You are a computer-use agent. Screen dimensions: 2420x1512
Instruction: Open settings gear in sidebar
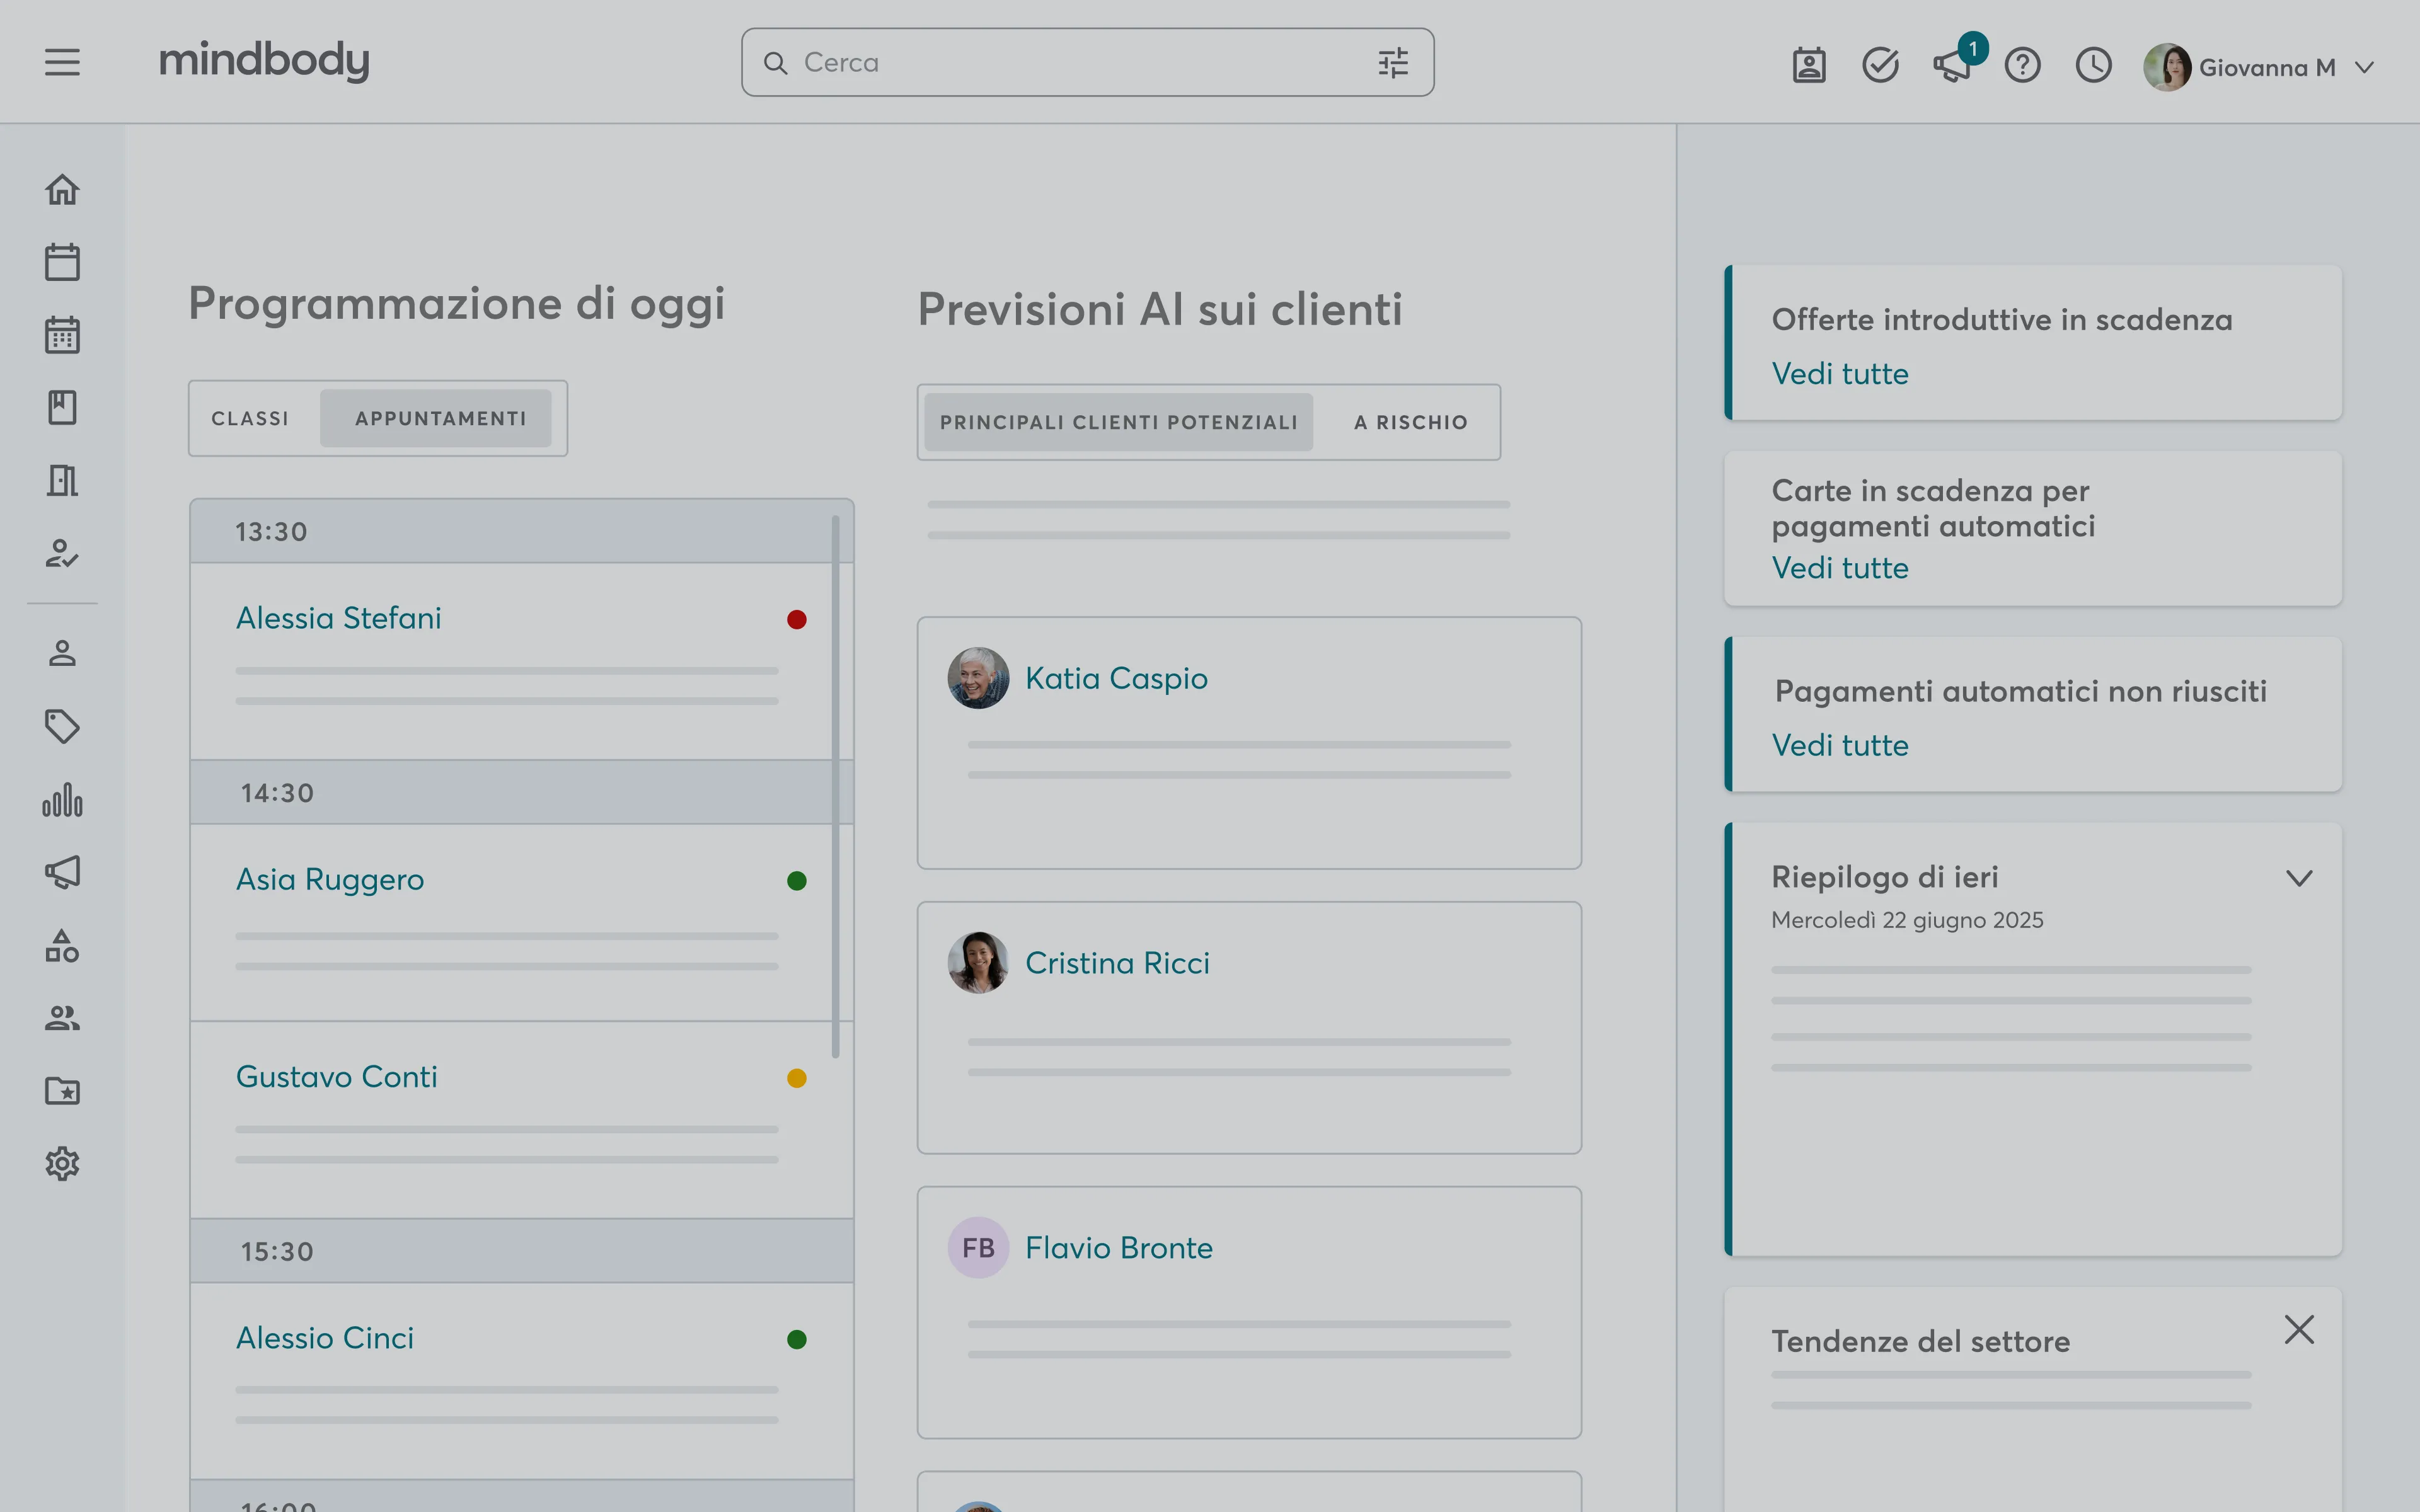click(x=62, y=1163)
